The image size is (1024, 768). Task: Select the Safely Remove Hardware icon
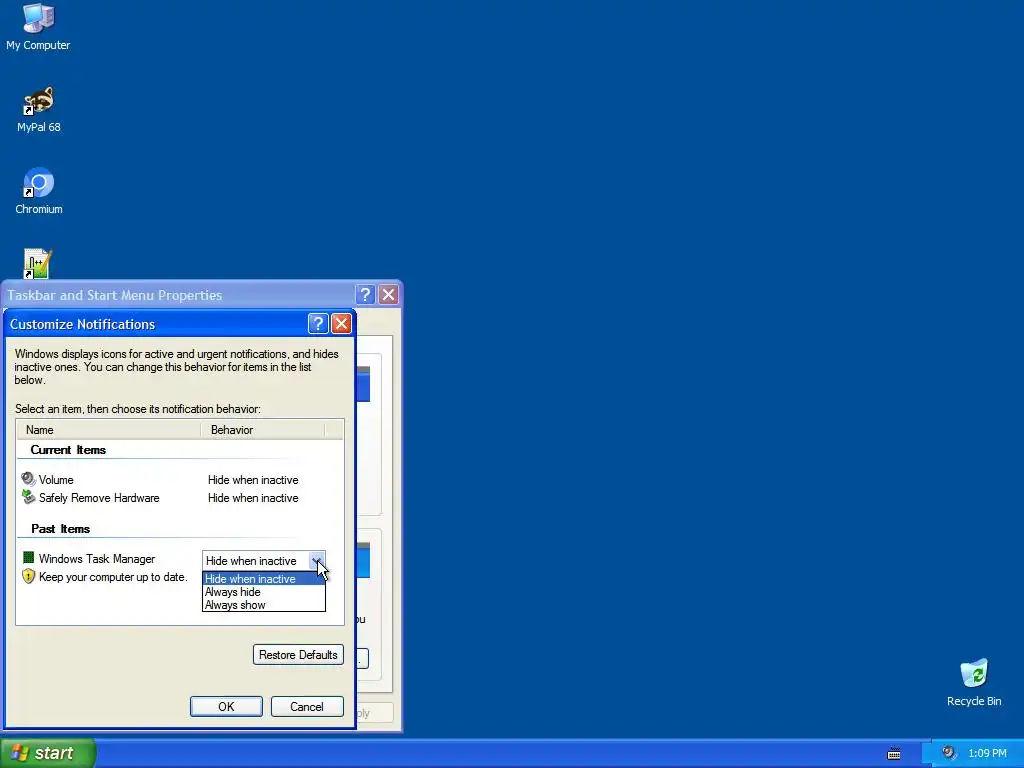click(x=28, y=498)
